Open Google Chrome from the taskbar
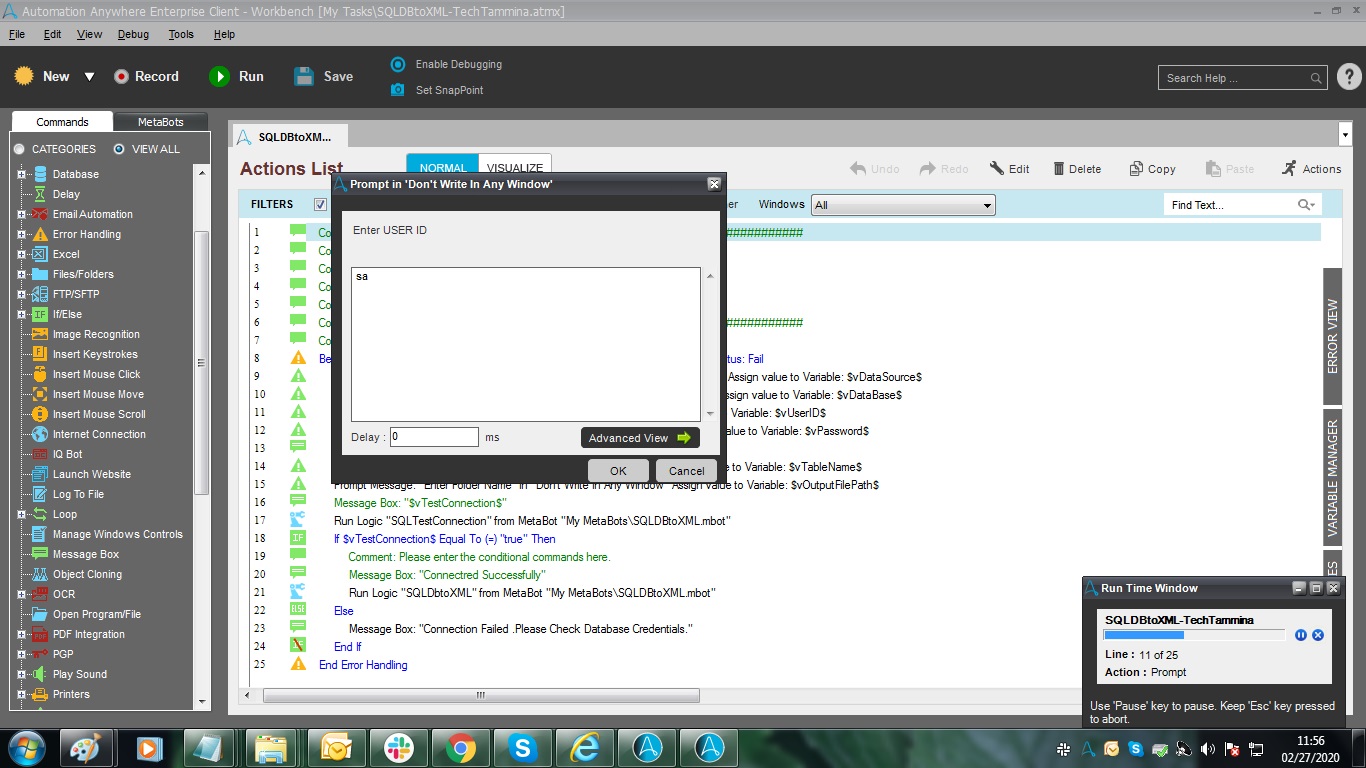This screenshot has width=1366, height=768. (461, 747)
